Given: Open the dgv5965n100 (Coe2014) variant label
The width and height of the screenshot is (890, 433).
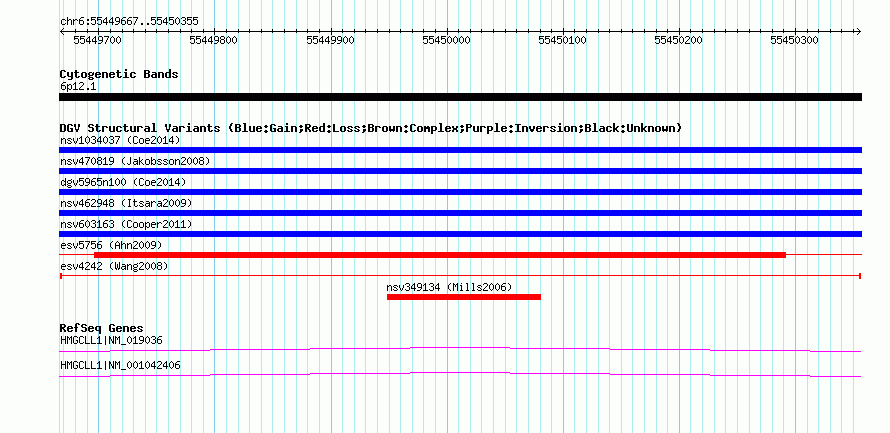Looking at the screenshot, I should click(123, 182).
